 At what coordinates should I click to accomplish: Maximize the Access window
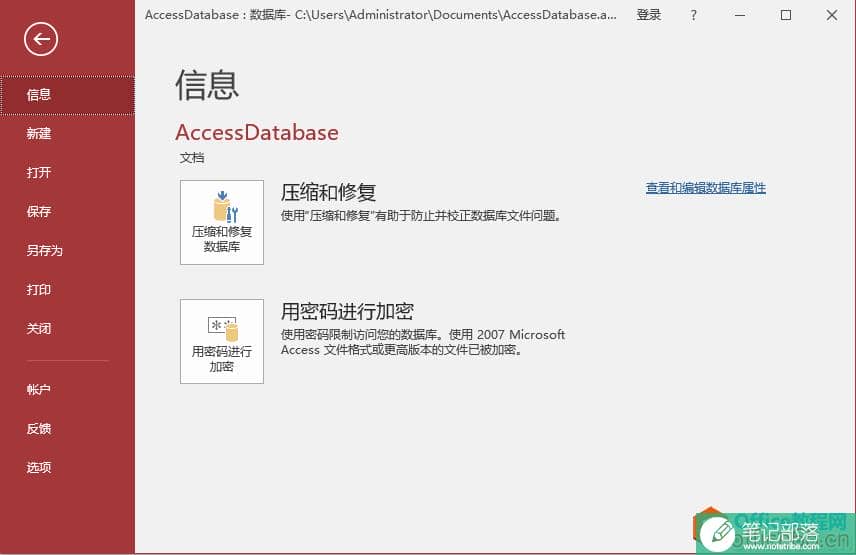786,15
